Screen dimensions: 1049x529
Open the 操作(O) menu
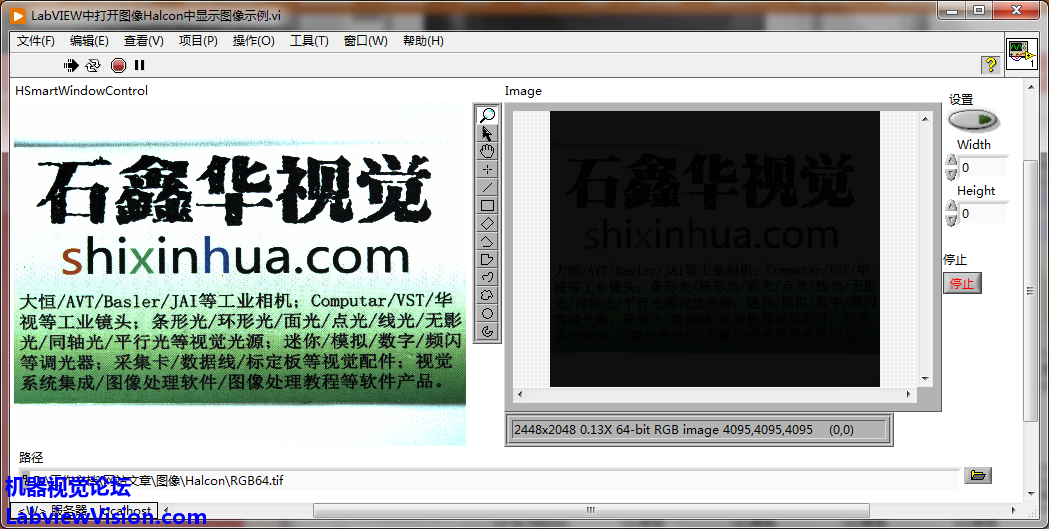[x=254, y=41]
